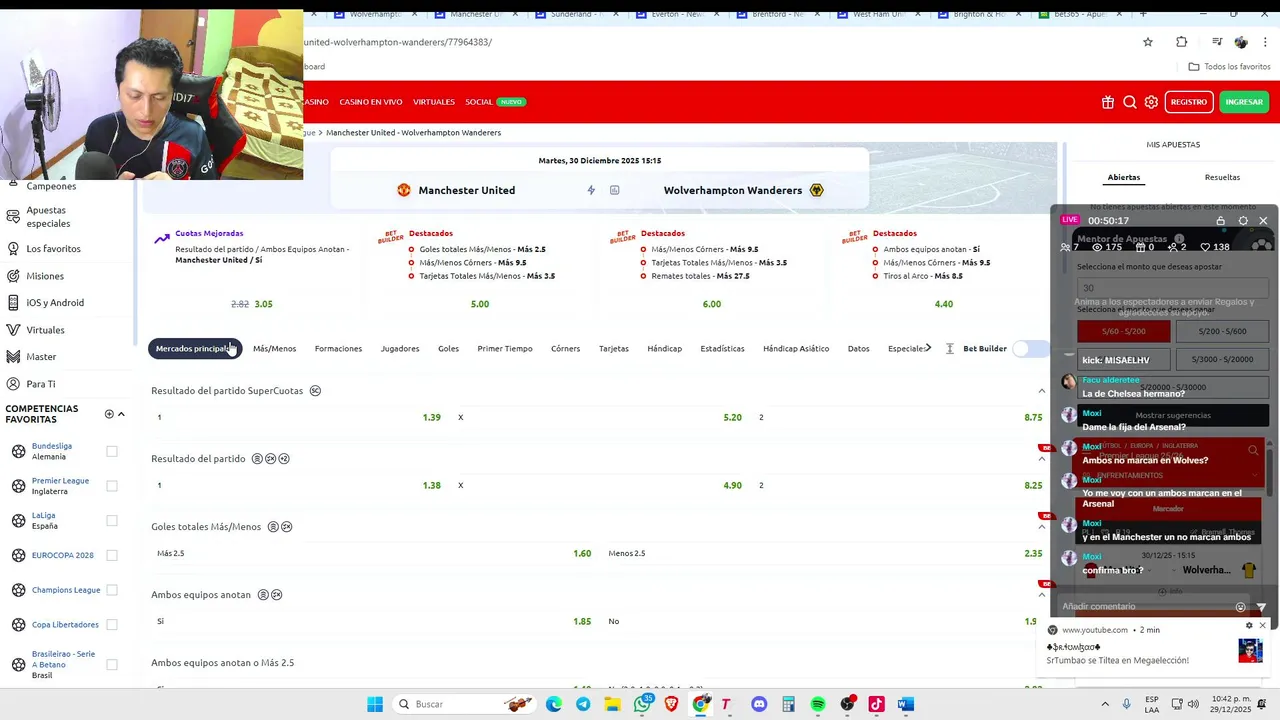This screenshot has width=1280, height=720.
Task: Check the Champions League favorite checkbox
Action: tap(112, 590)
